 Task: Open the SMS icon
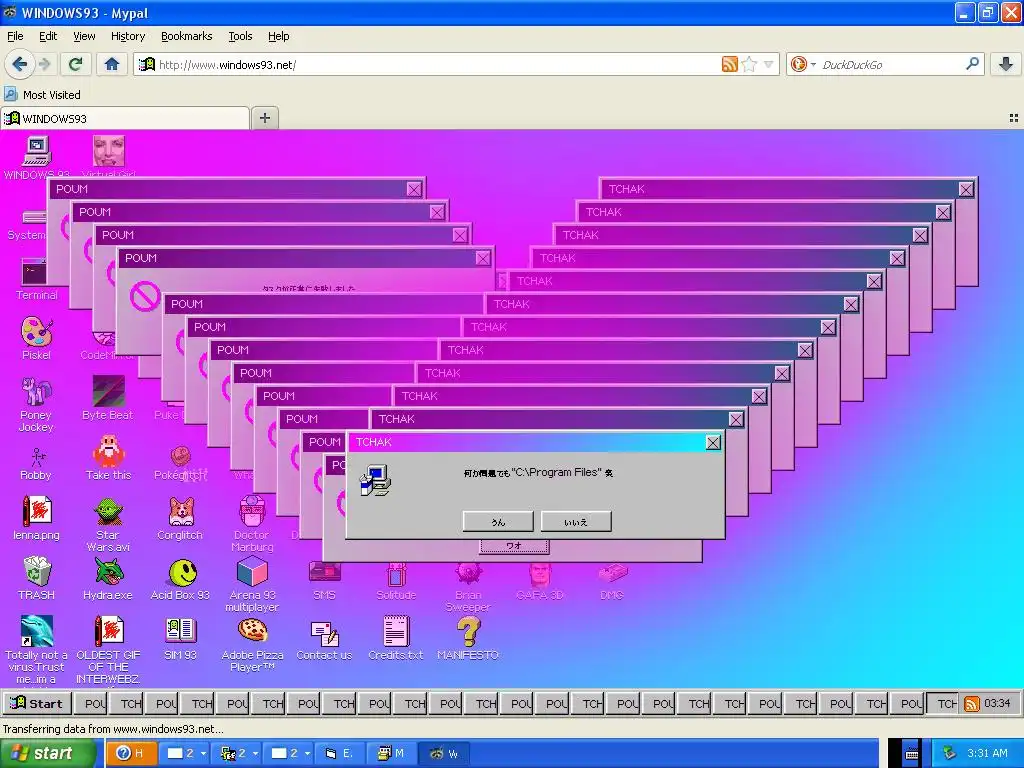coord(325,573)
